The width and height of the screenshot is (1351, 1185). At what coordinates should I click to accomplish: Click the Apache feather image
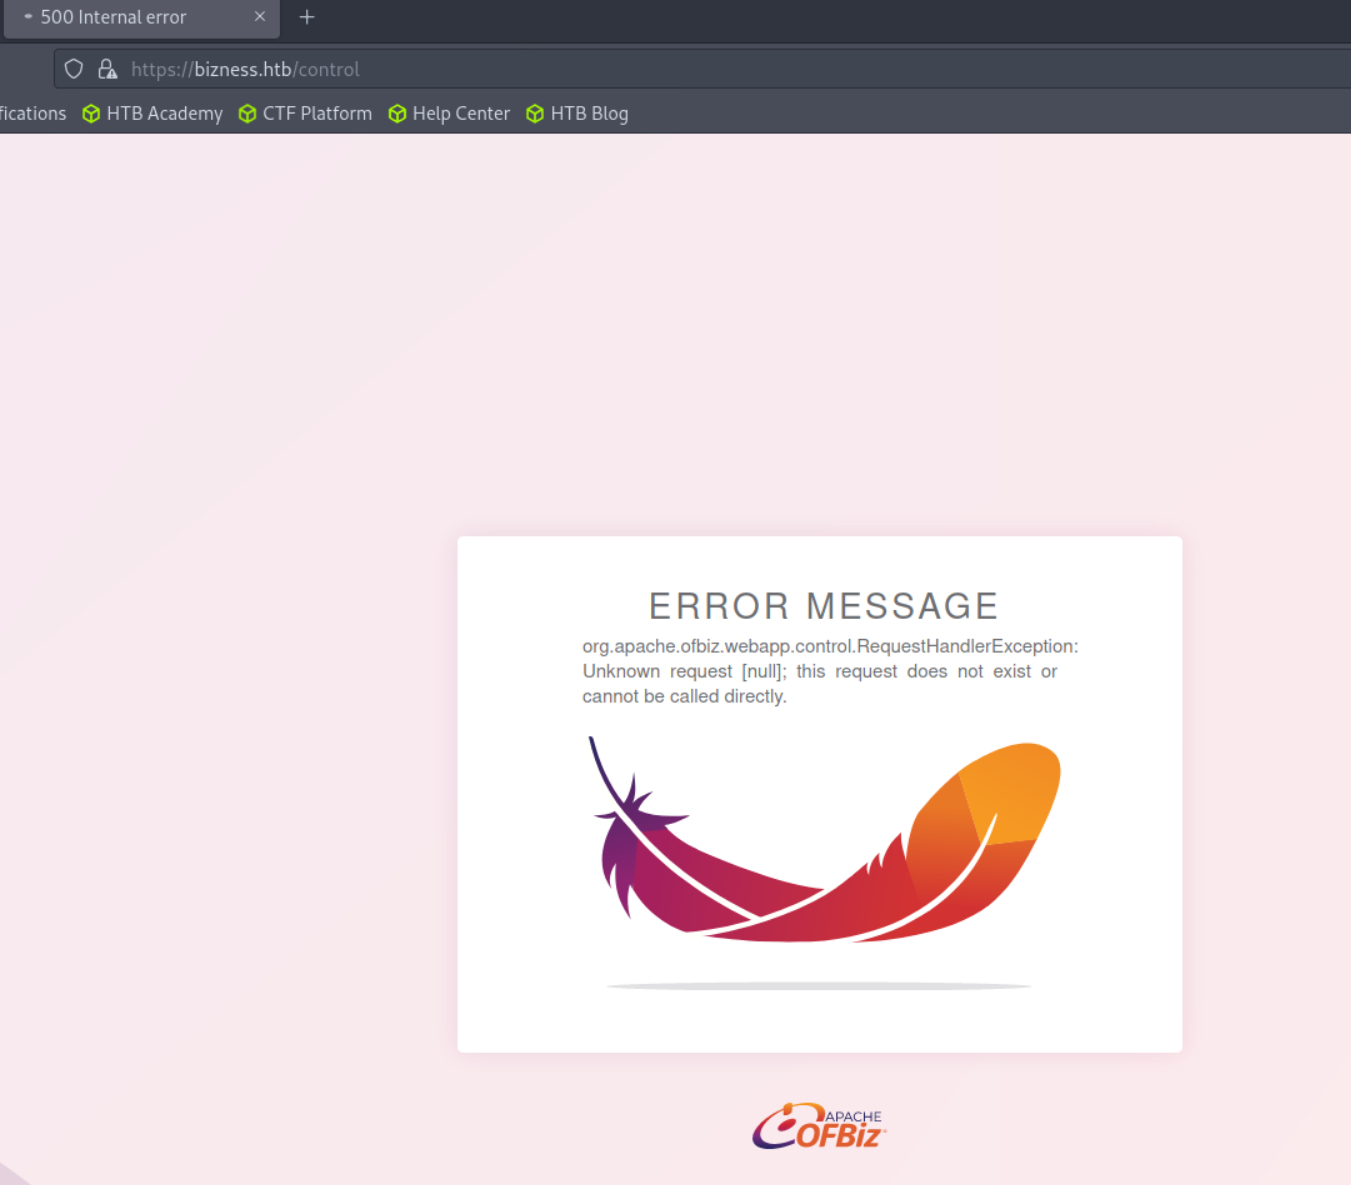(x=825, y=845)
